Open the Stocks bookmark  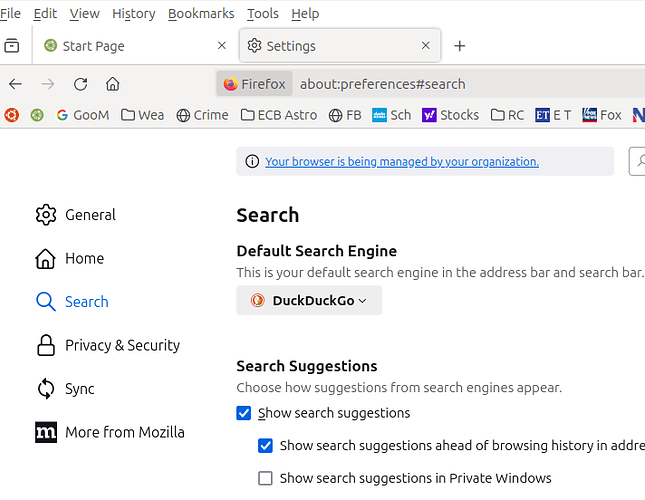450,115
